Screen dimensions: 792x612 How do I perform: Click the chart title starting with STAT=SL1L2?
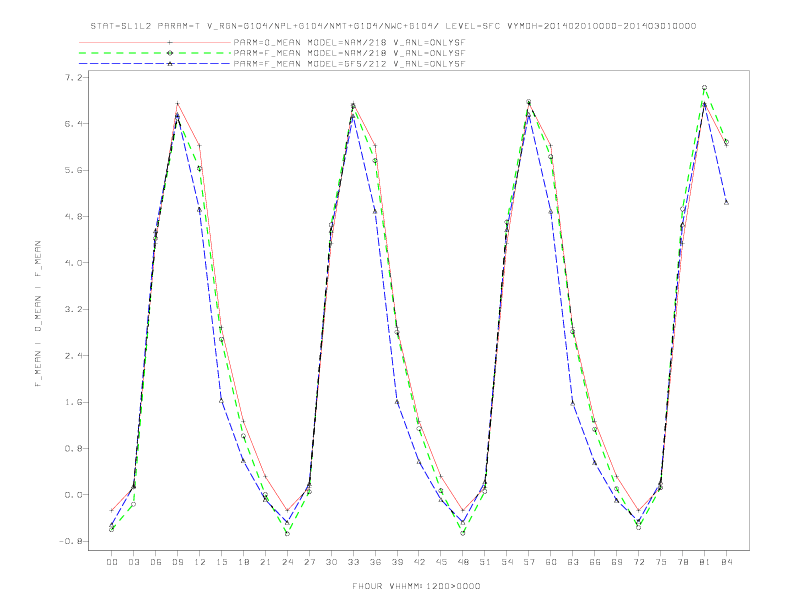(393, 26)
